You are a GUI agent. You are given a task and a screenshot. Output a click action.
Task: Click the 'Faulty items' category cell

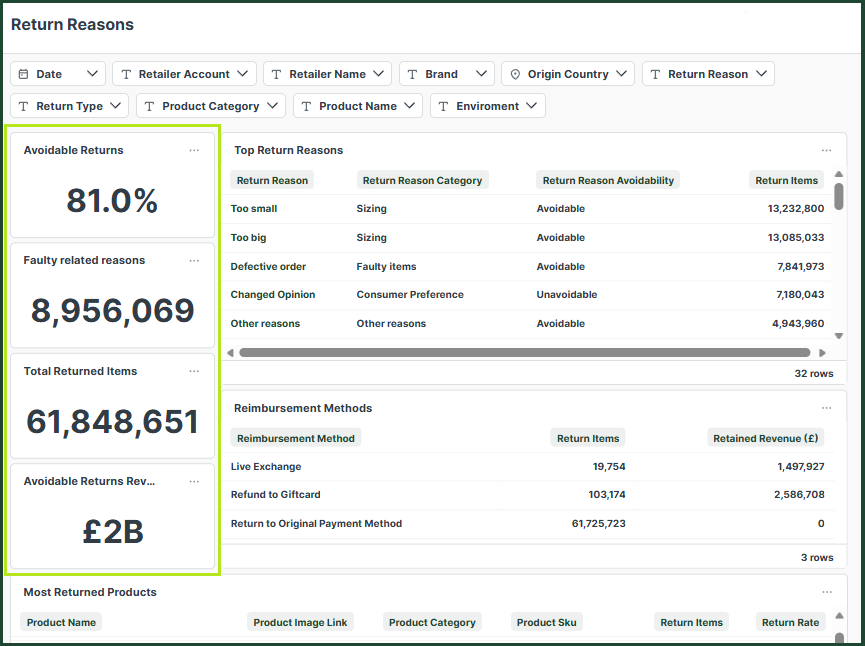386,266
